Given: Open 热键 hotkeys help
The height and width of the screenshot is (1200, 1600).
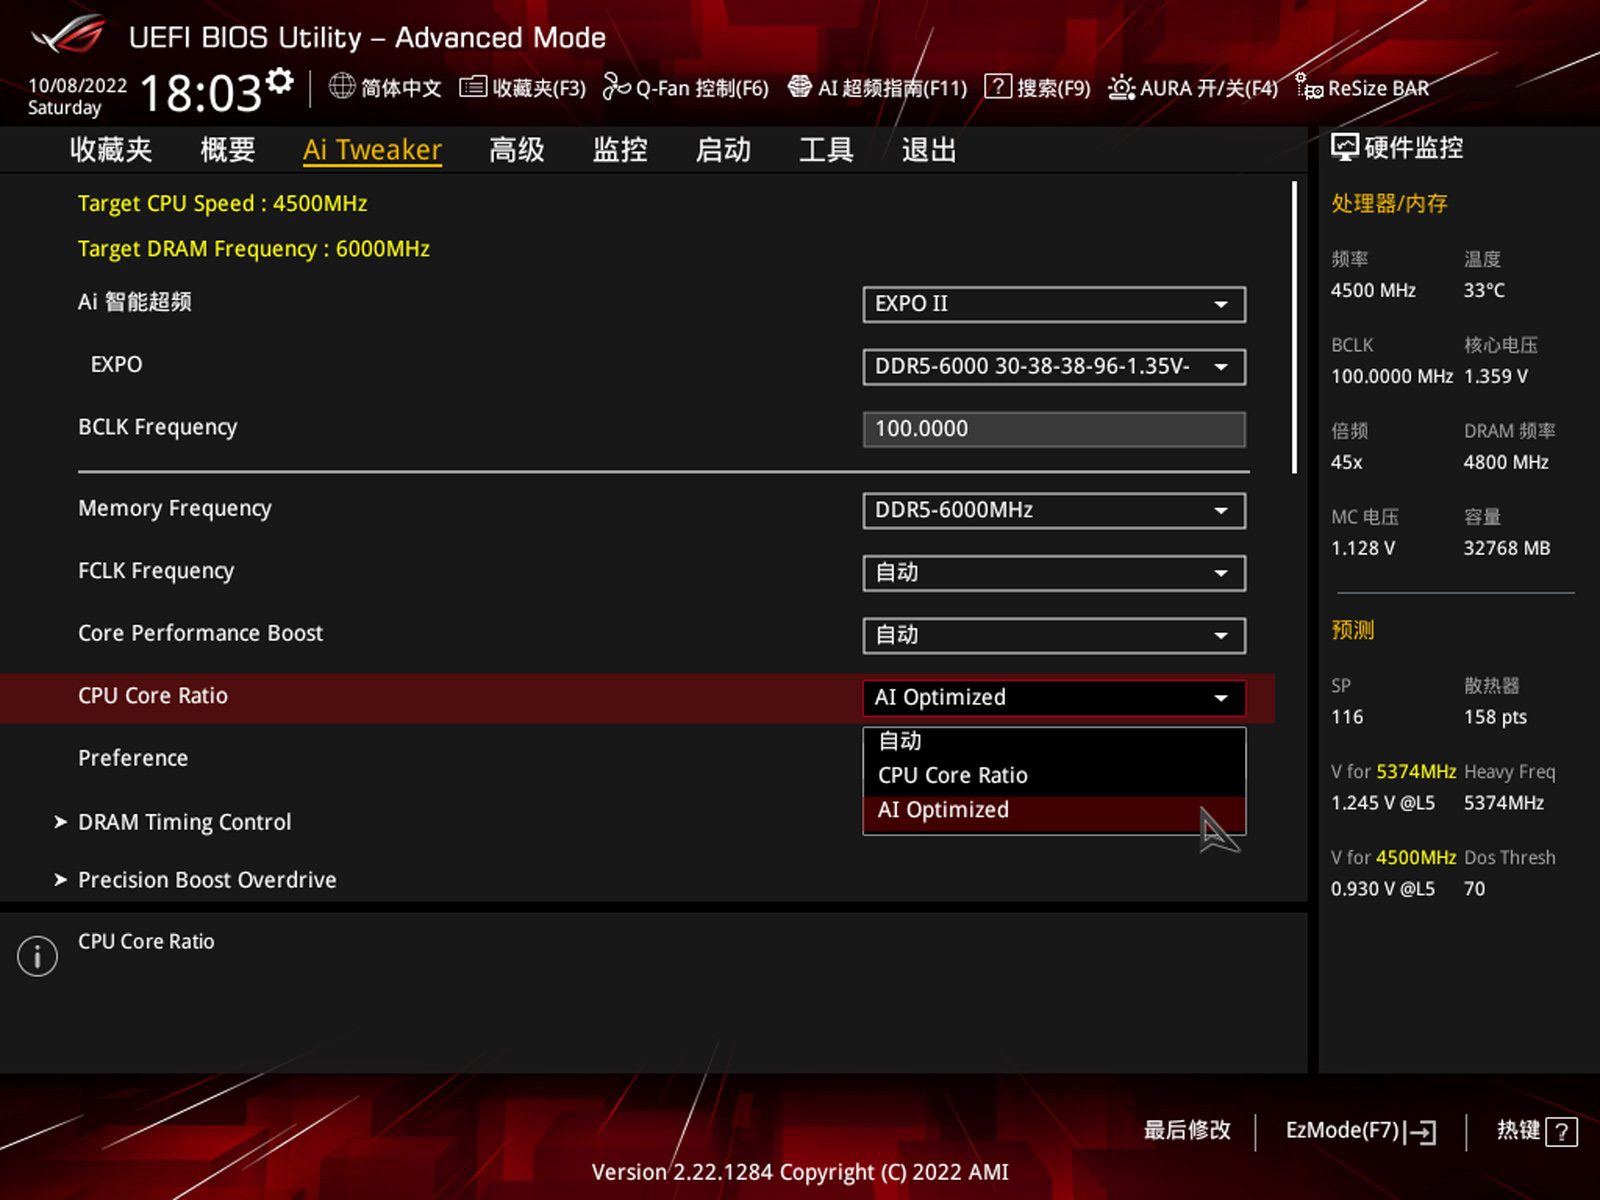Looking at the screenshot, I should click(x=1537, y=1131).
